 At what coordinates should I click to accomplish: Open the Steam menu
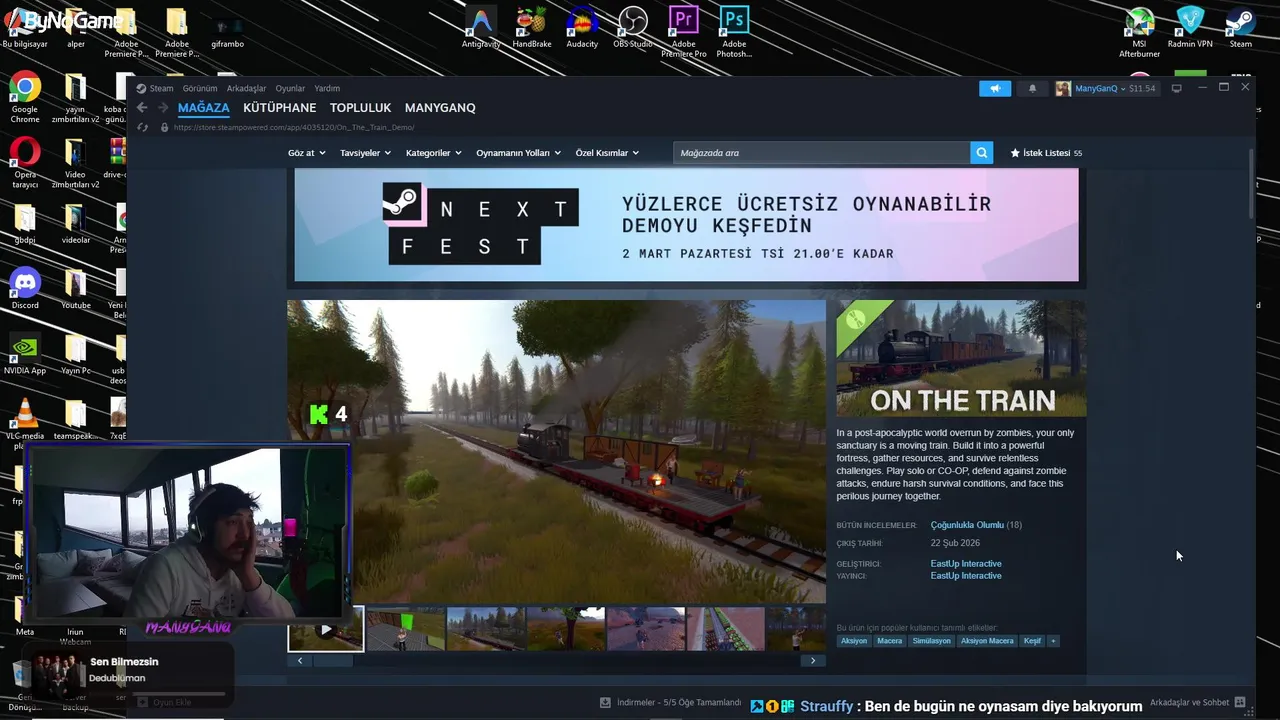tap(161, 88)
